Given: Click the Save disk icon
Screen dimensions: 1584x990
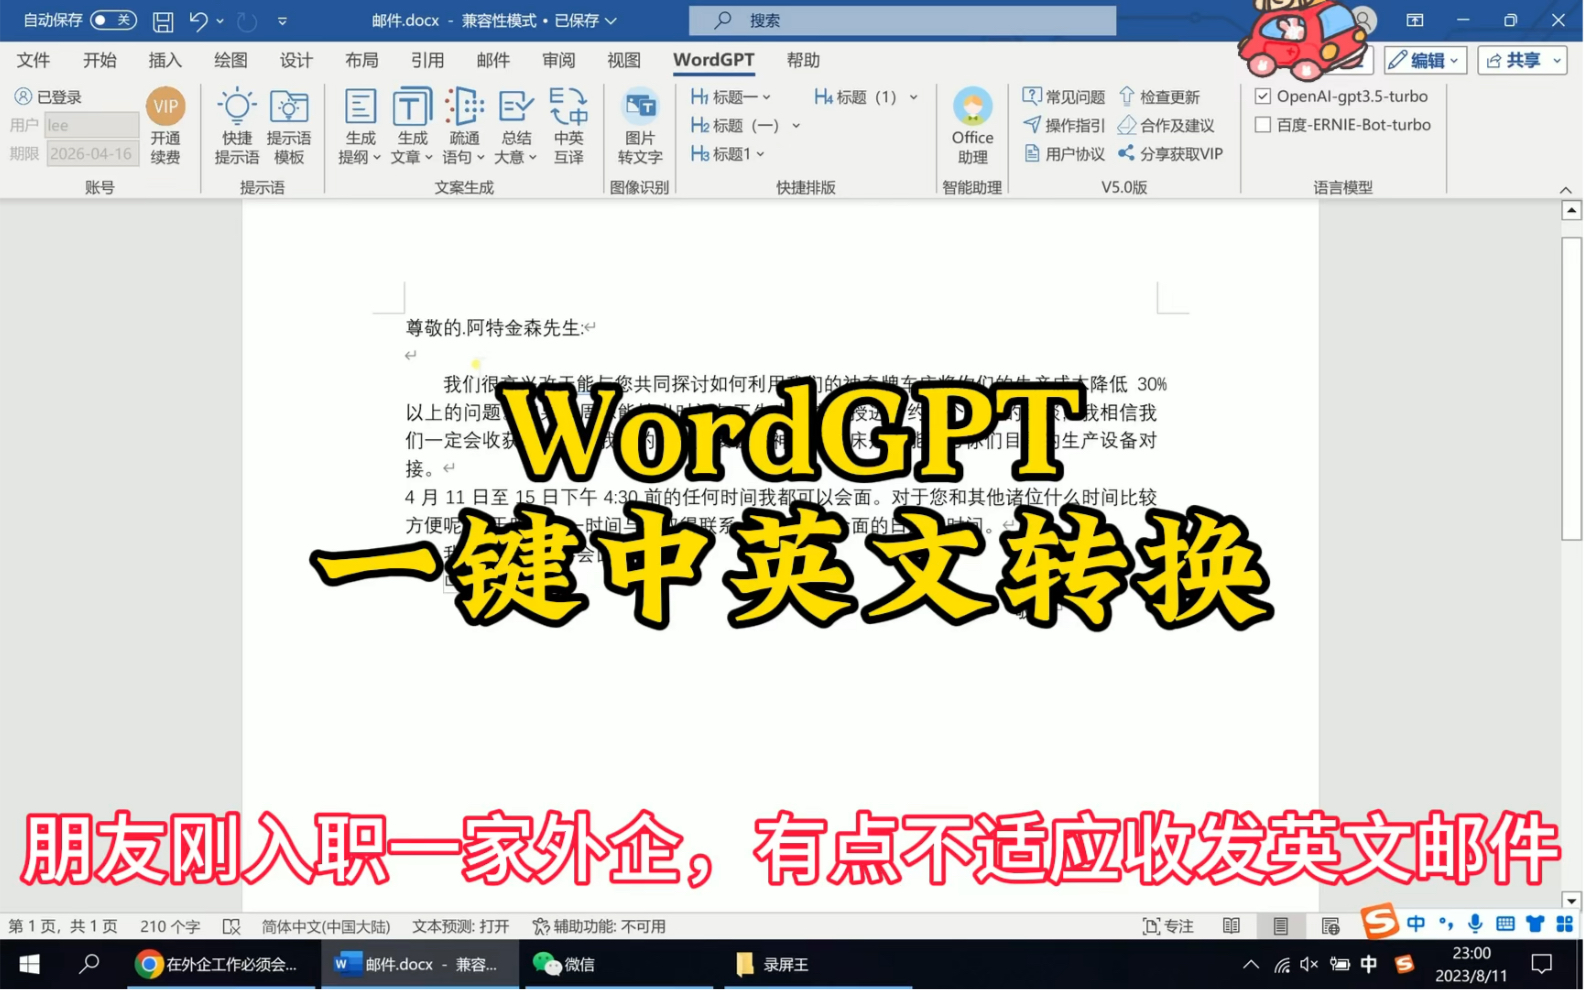Looking at the screenshot, I should [x=163, y=21].
